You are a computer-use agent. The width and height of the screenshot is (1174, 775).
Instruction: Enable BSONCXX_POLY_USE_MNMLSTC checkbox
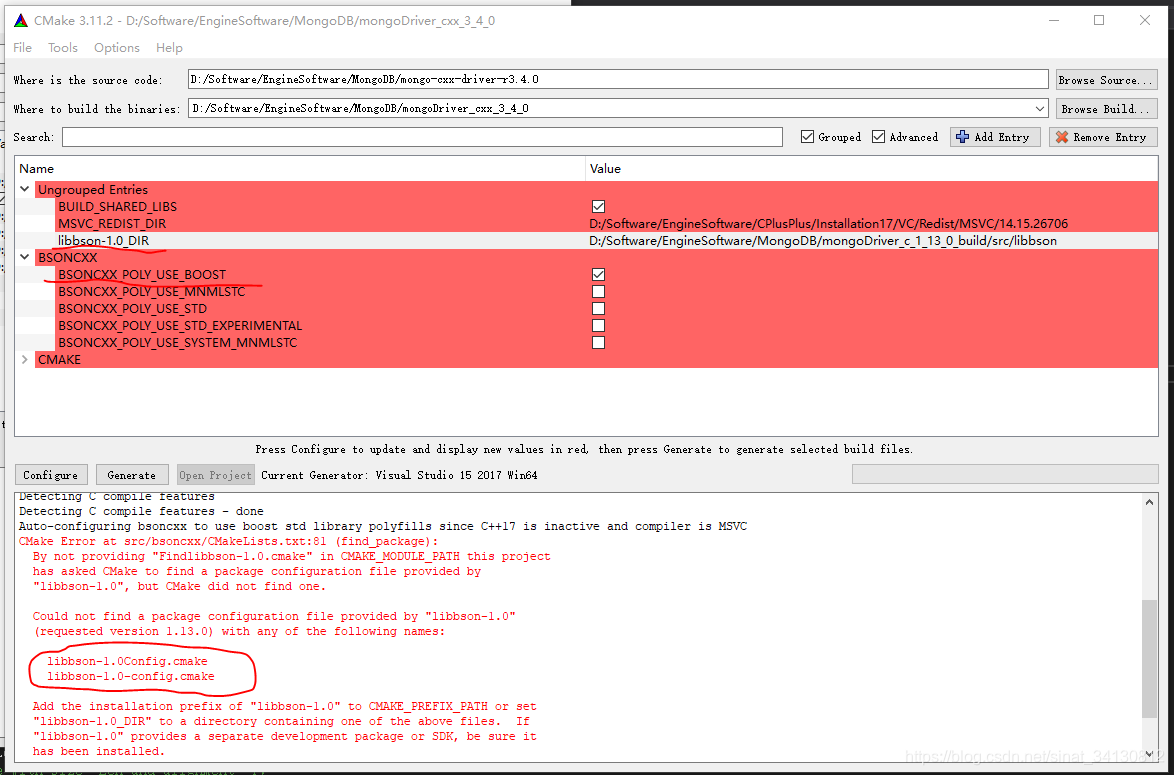tap(598, 291)
